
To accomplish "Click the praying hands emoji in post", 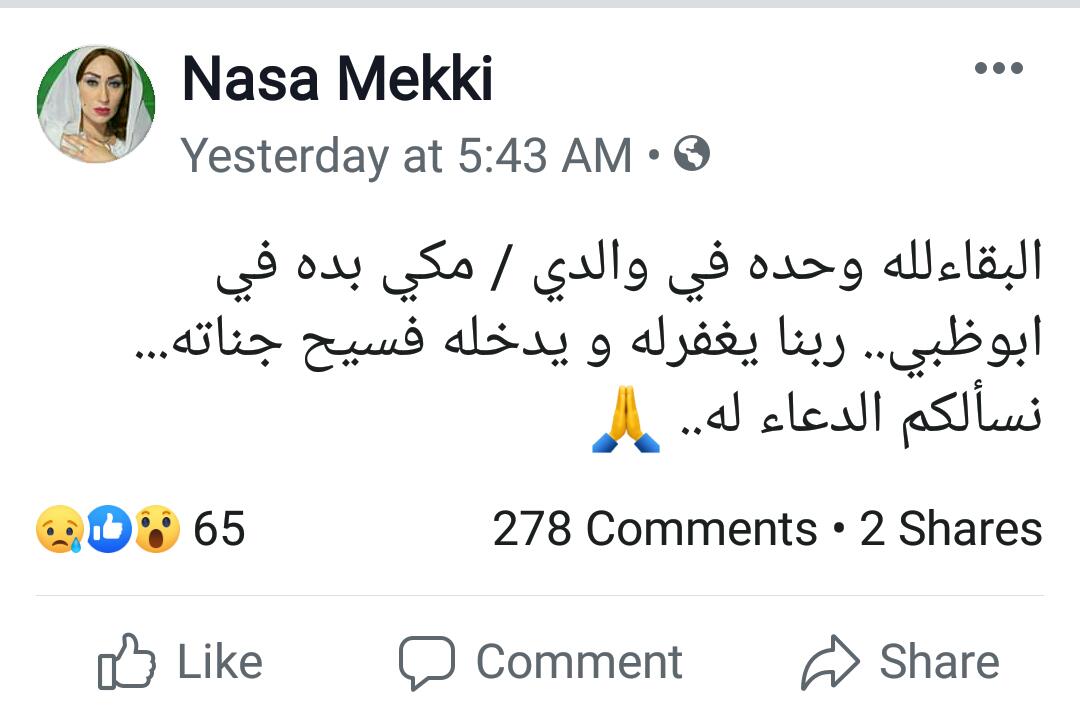I will pos(626,423).
